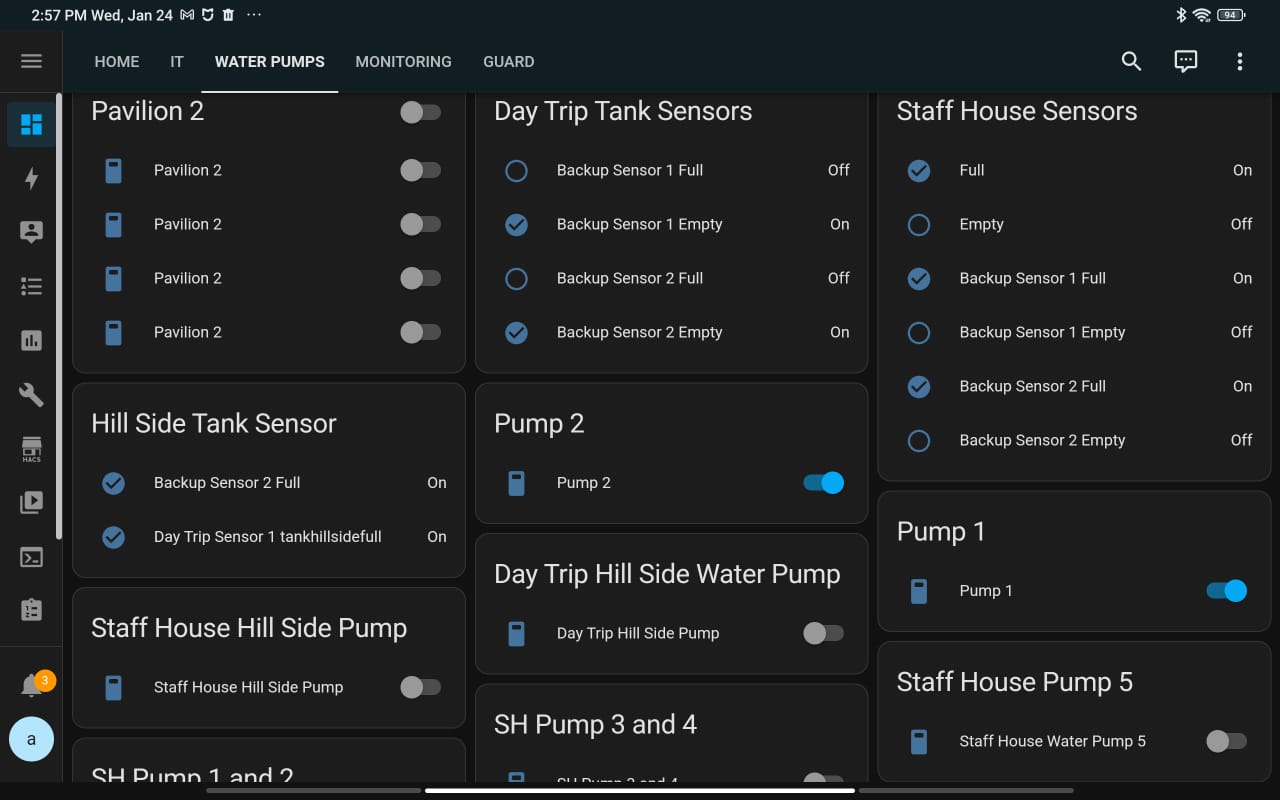This screenshot has width=1280, height=800.
Task: Open the wrench tools sidebar icon
Action: pyautogui.click(x=31, y=394)
